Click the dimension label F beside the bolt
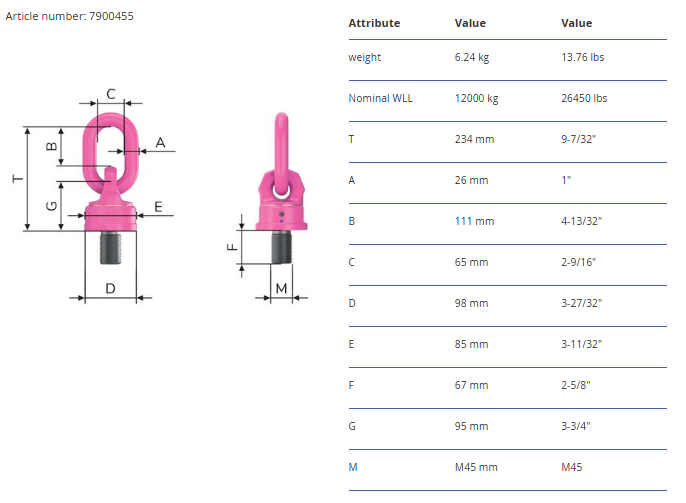Viewport: 686px width, 503px height. click(232, 247)
